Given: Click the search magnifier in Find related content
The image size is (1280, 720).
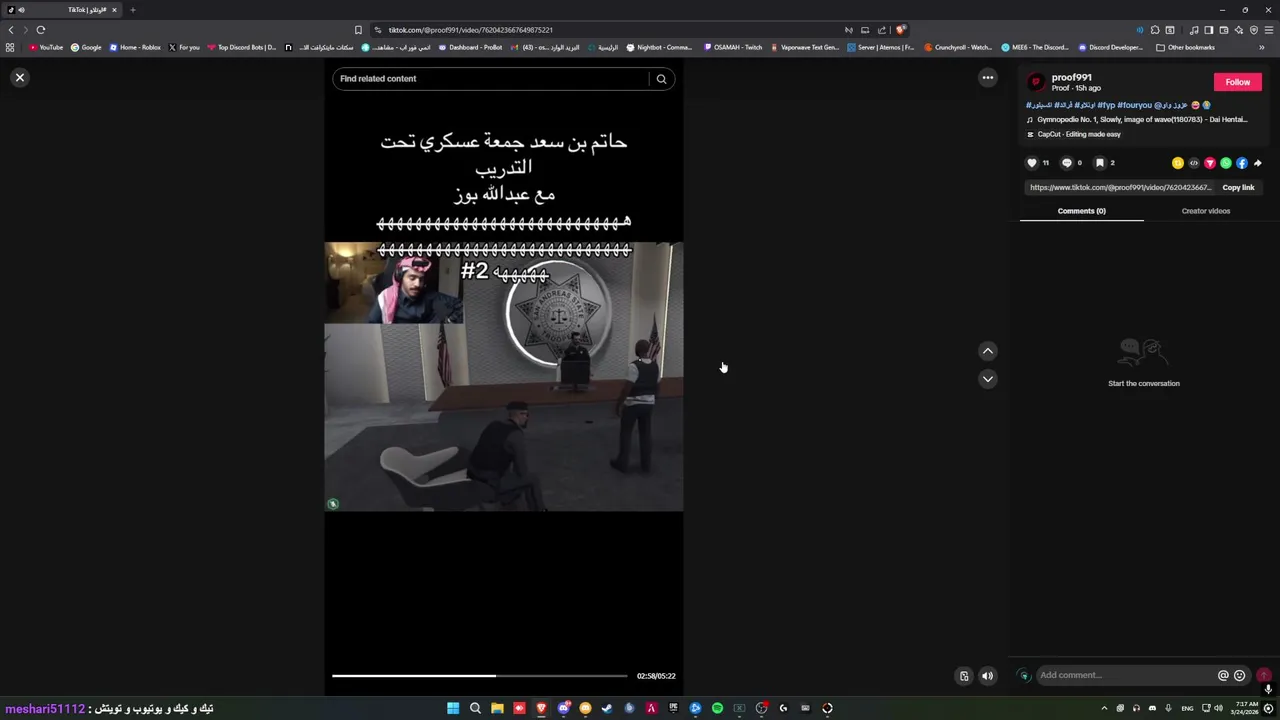Looking at the screenshot, I should tap(661, 79).
